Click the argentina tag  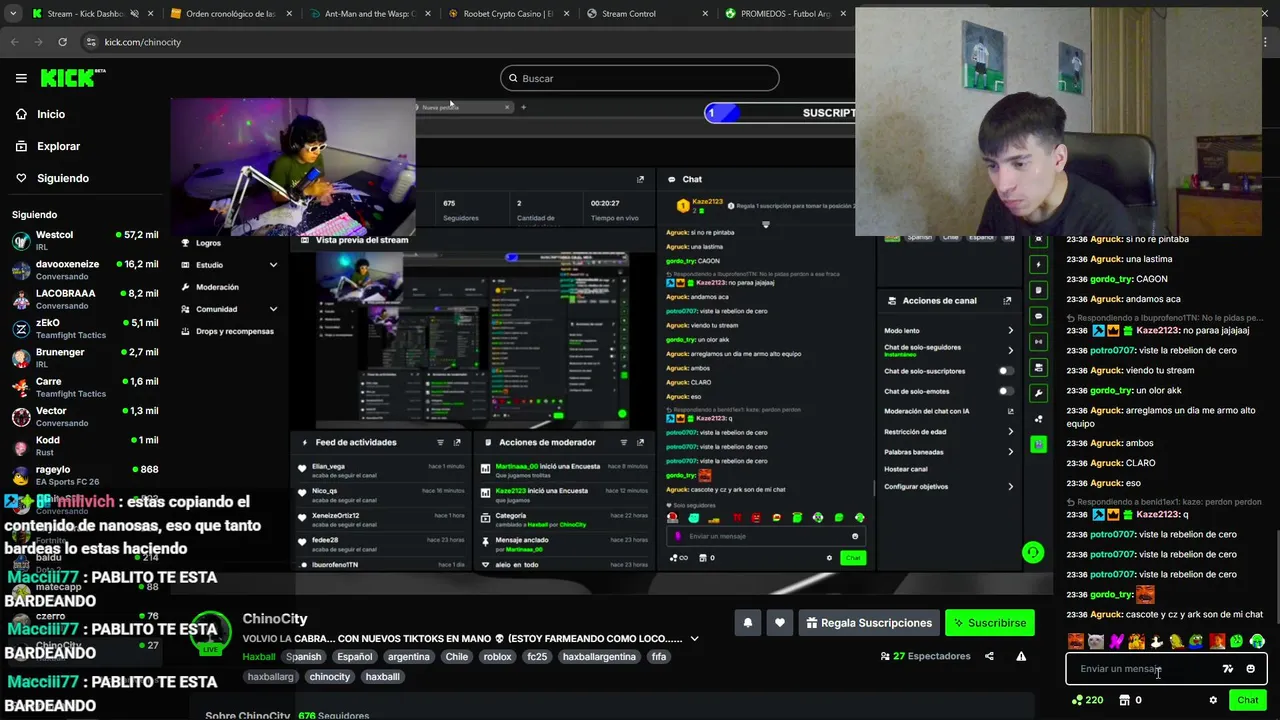coord(409,657)
